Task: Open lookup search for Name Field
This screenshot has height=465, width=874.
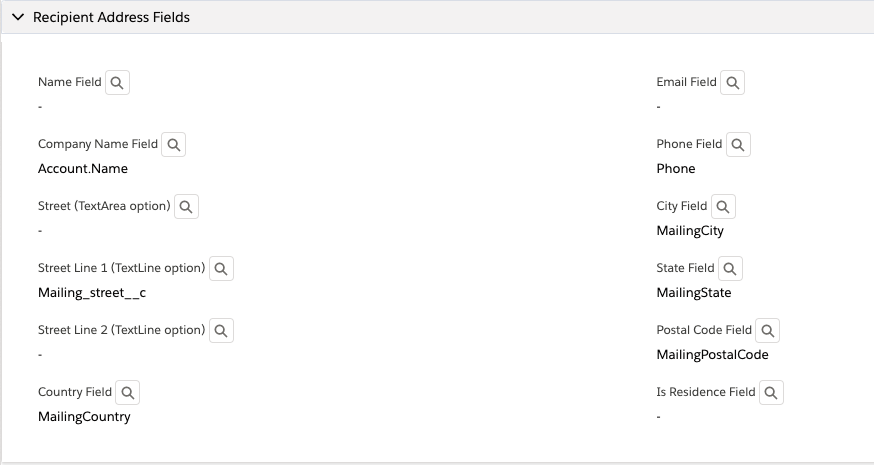Action: (117, 83)
